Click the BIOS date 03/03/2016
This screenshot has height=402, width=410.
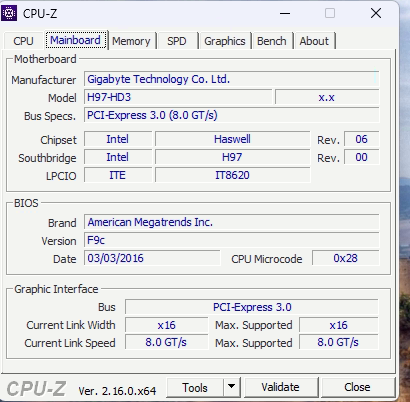pyautogui.click(x=152, y=258)
